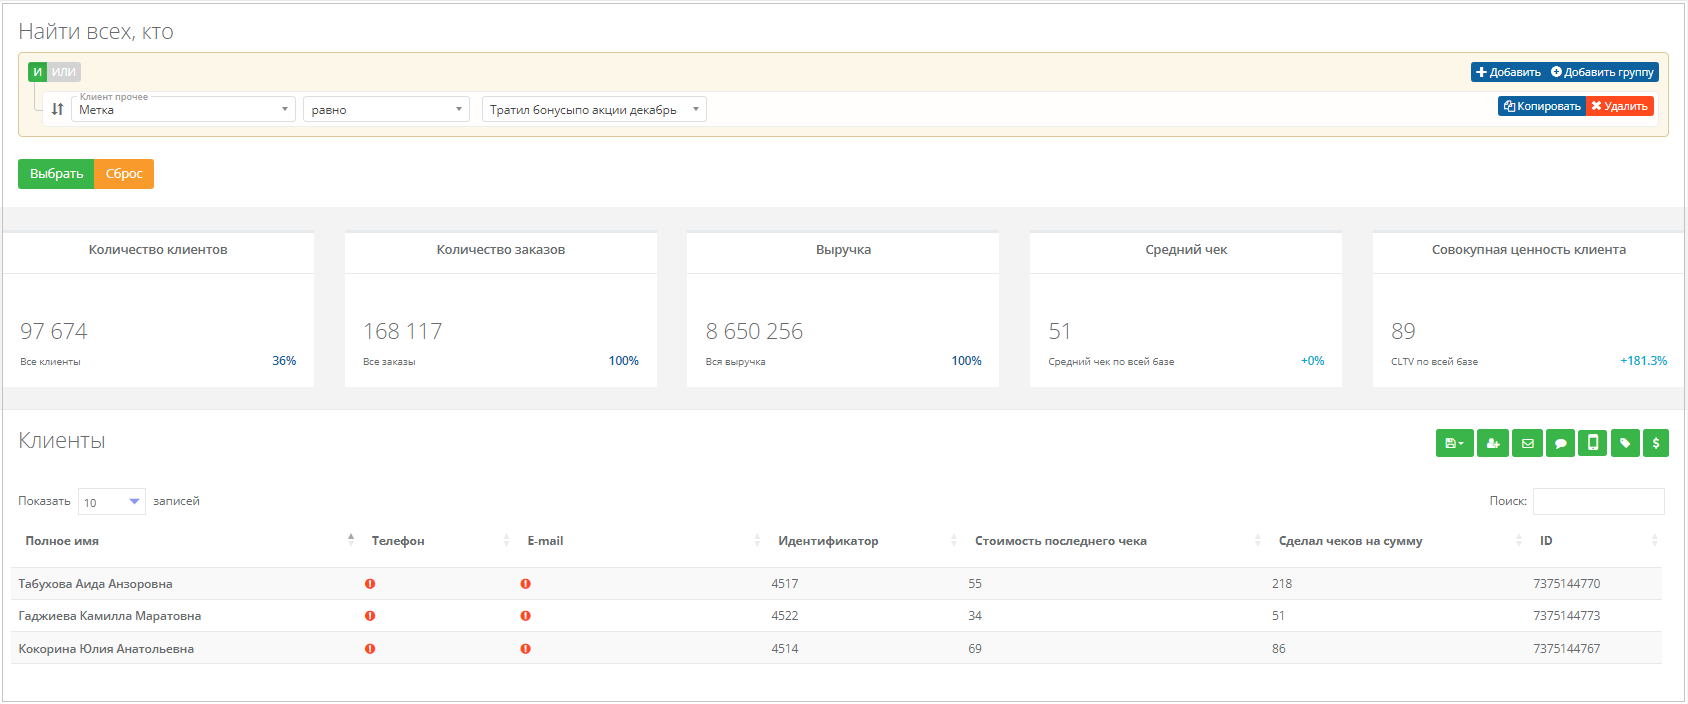The image size is (1688, 704).
Task: Open the равно comparison dropdown
Action: pyautogui.click(x=386, y=109)
